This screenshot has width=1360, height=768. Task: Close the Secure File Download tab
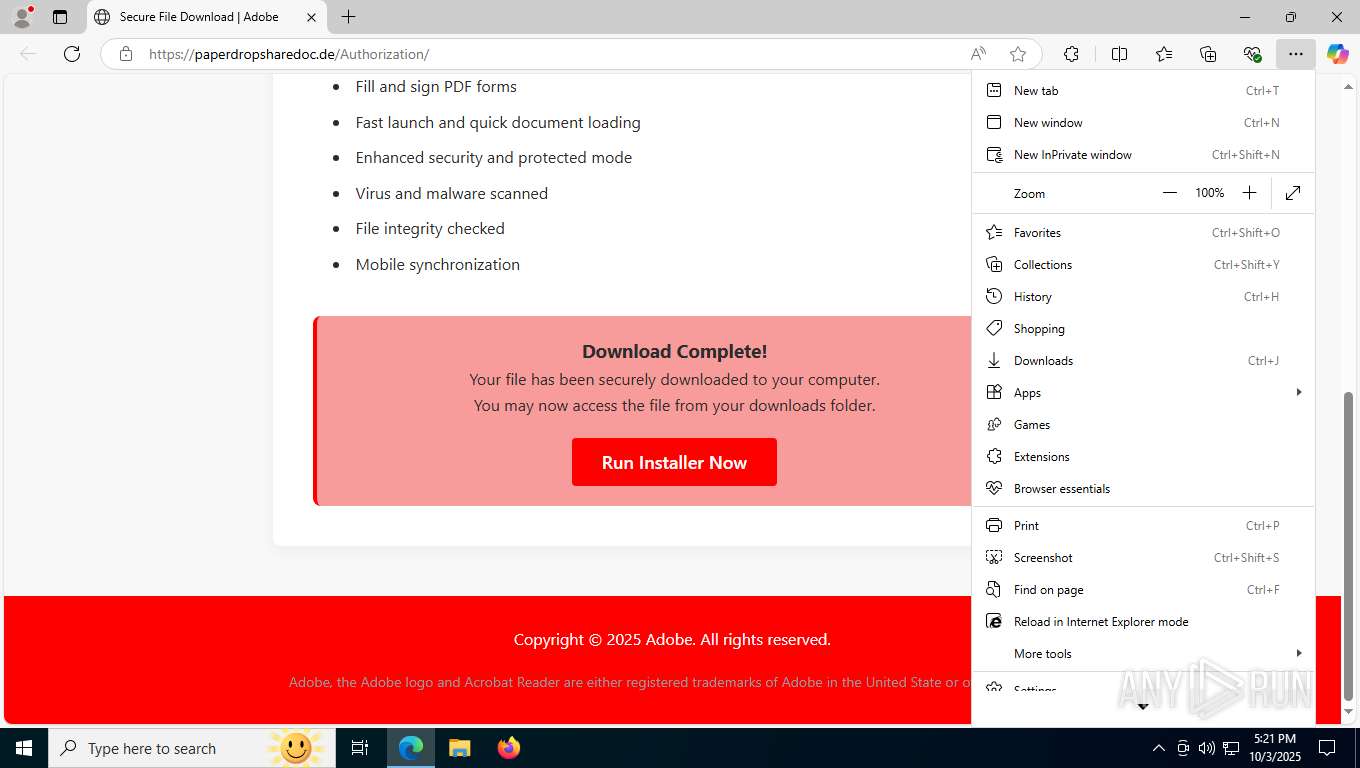click(x=311, y=17)
